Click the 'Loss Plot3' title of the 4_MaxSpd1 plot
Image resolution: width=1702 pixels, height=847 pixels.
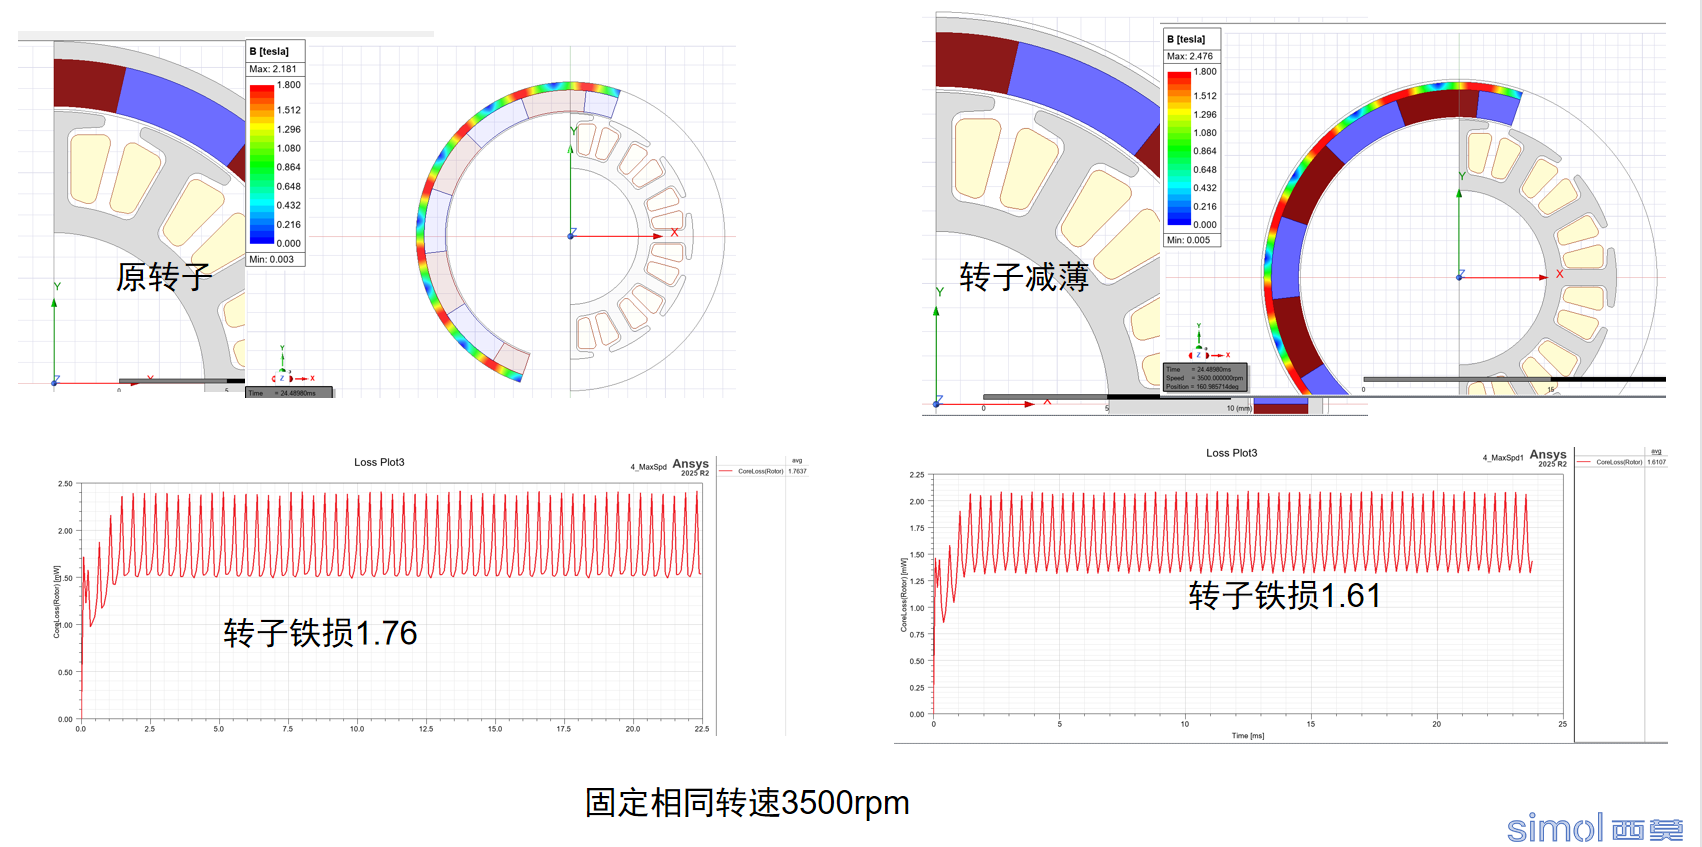1231,453
